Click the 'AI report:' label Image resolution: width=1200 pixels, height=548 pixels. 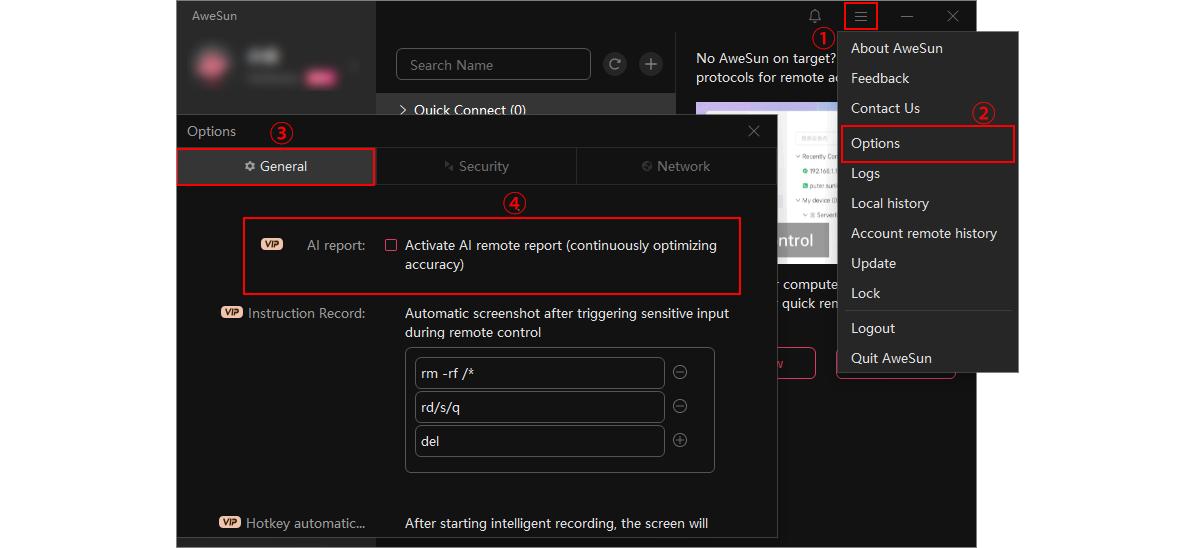(x=336, y=245)
